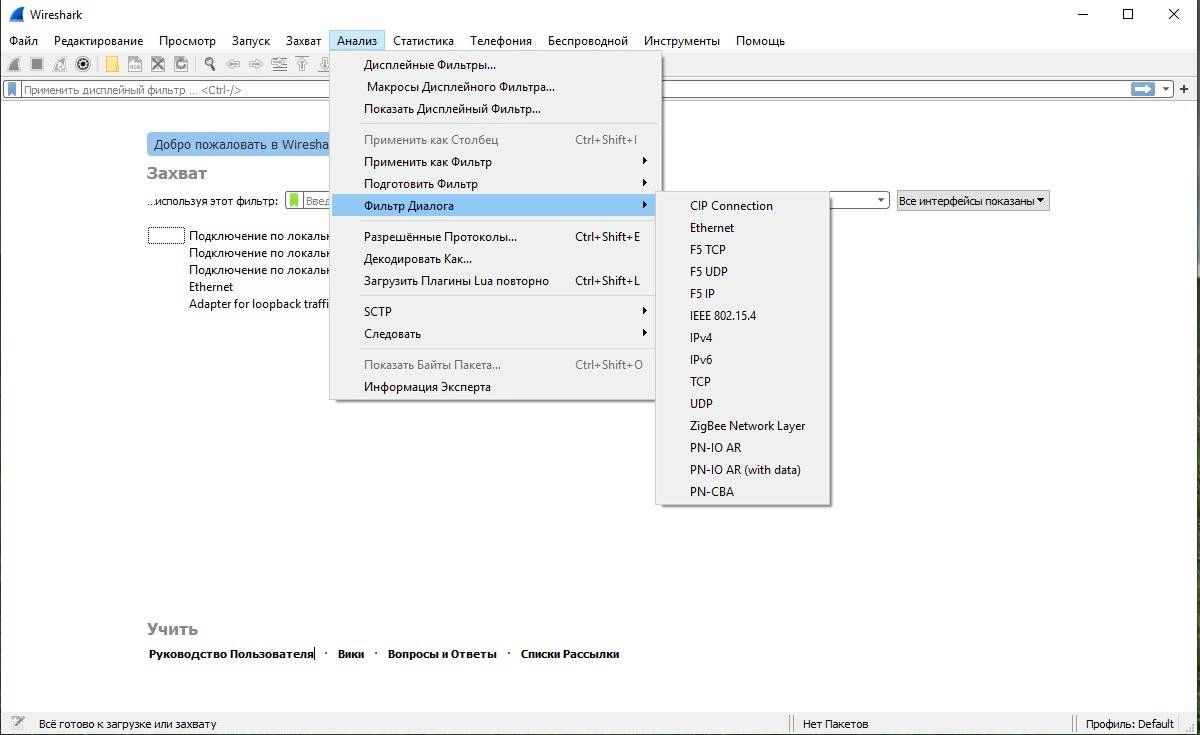
Task: Select 'F5 UDP' conversation filter
Action: [742, 271]
